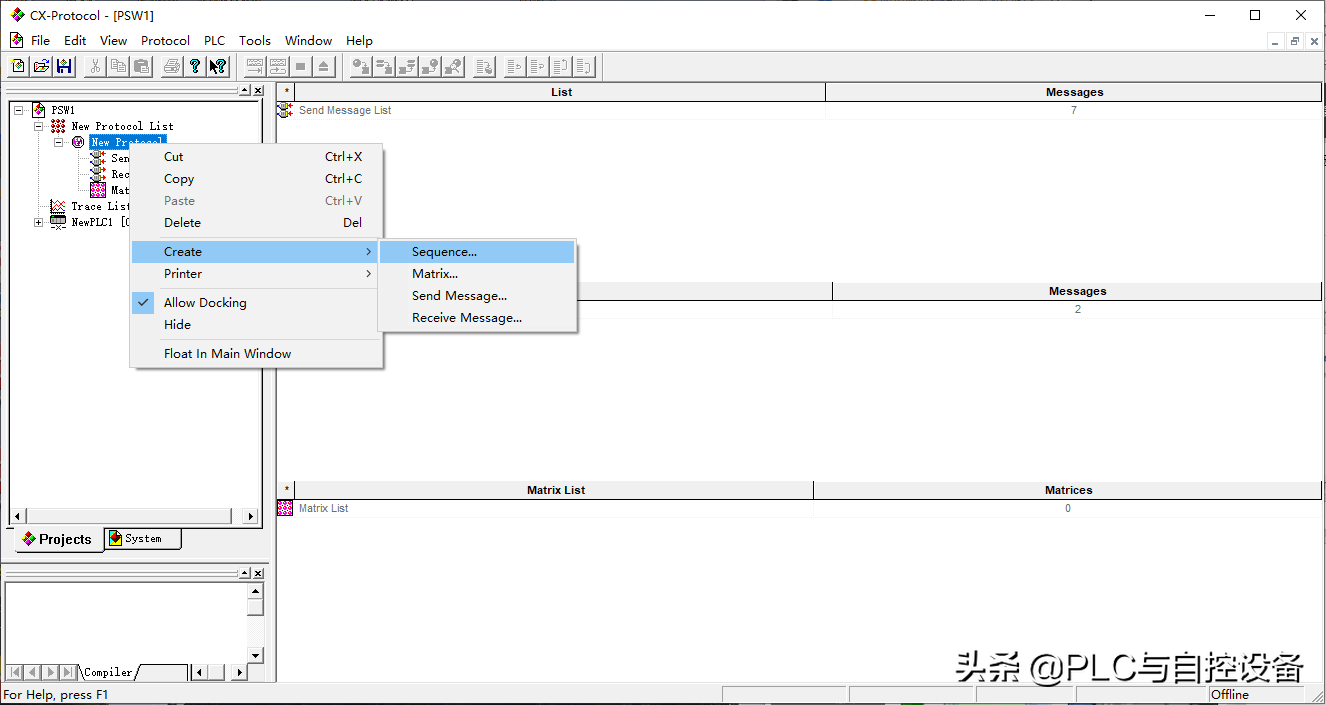Select Sequence... in the Create submenu
Viewport: 1326px width, 705px height.
pyautogui.click(x=477, y=252)
